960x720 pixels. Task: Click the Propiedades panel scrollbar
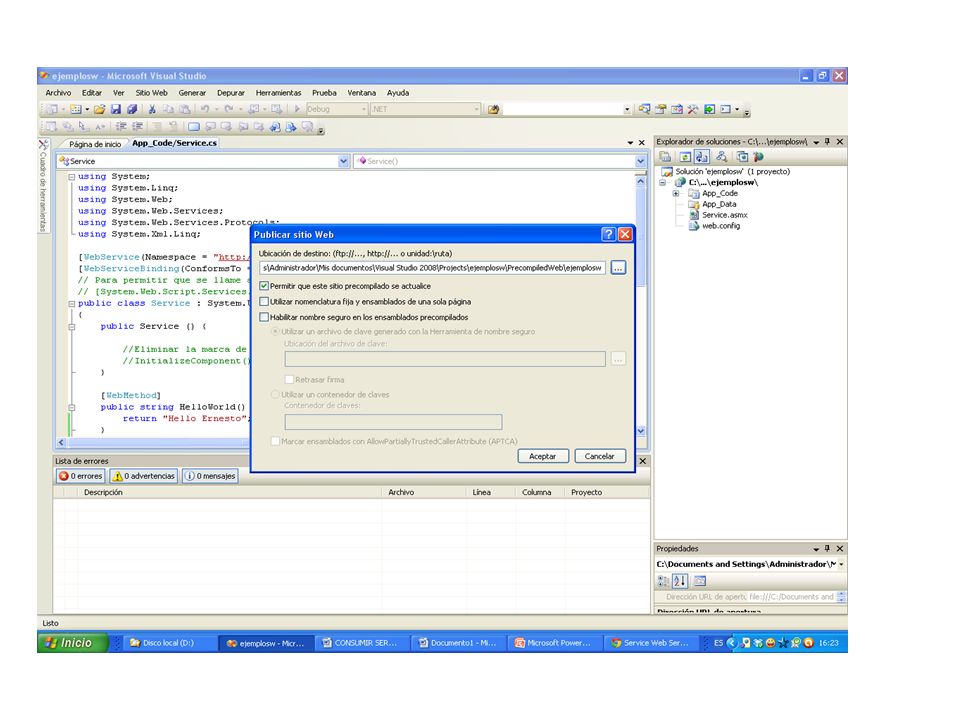click(x=842, y=596)
